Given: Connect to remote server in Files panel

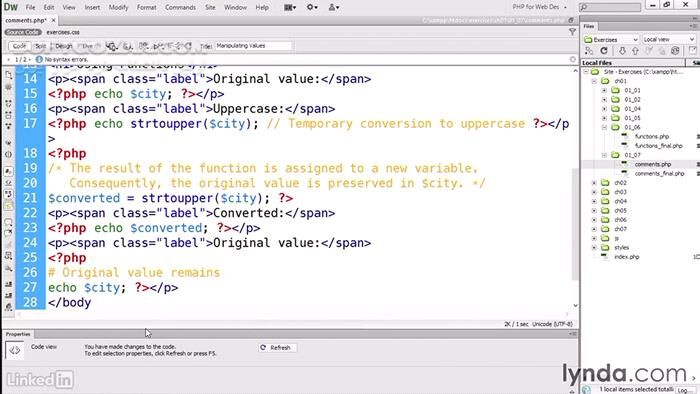Looking at the screenshot, I should coord(589,51).
